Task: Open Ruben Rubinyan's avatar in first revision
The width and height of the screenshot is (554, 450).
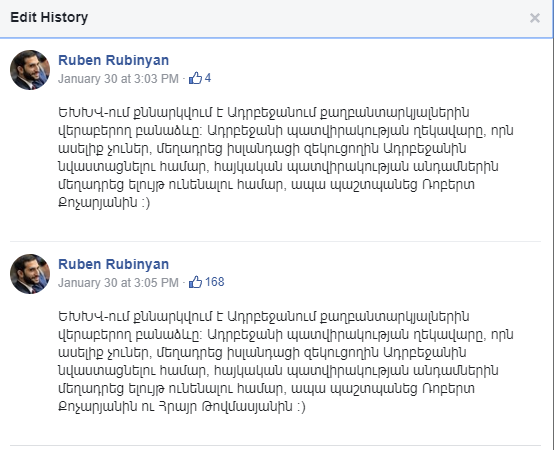Action: (30, 70)
